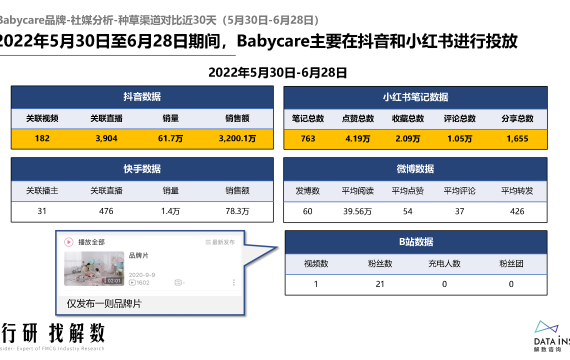Click the 最新发布 sort icon
570x360 pixels.
pos(208,242)
